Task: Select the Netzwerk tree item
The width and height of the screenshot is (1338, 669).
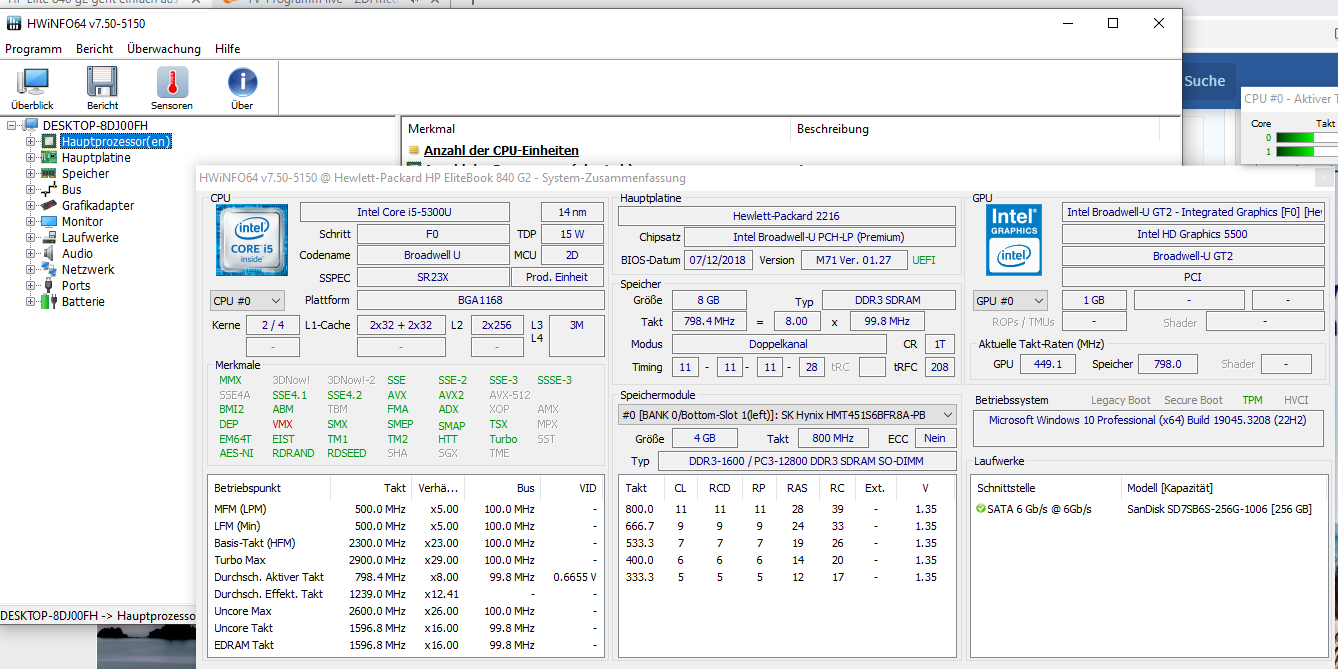Action: point(87,270)
